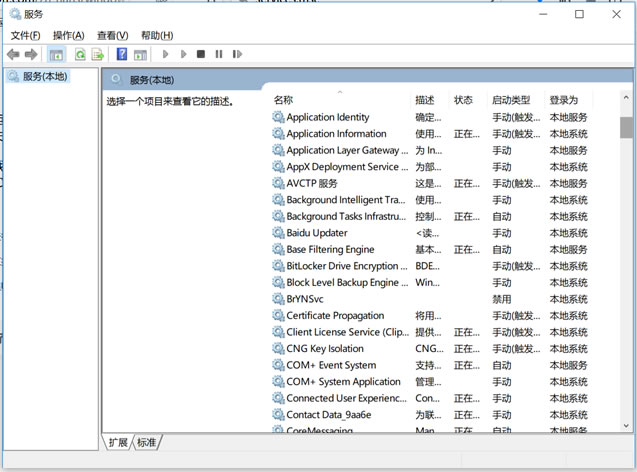Open the 文件(F) menu
Viewport: 637px width, 472px height.
(x=26, y=36)
